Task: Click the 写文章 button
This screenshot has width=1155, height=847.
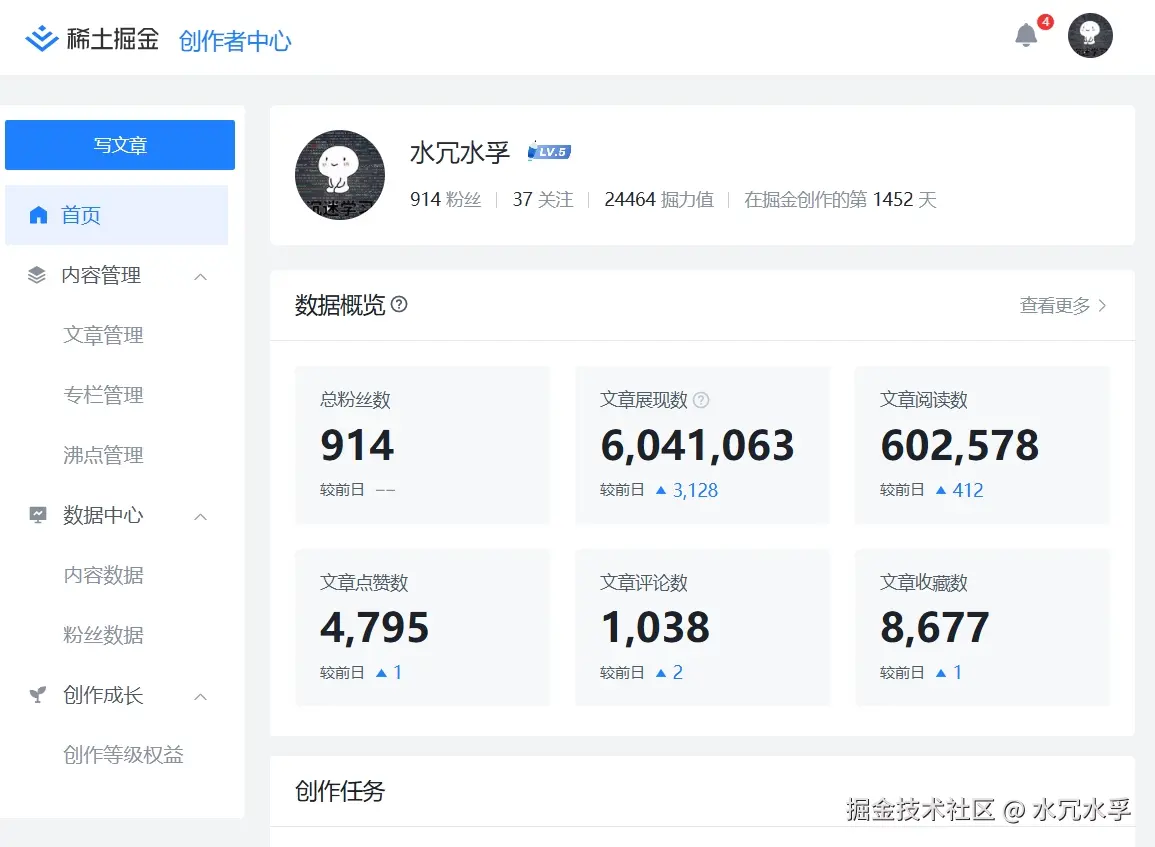Action: click(x=120, y=145)
